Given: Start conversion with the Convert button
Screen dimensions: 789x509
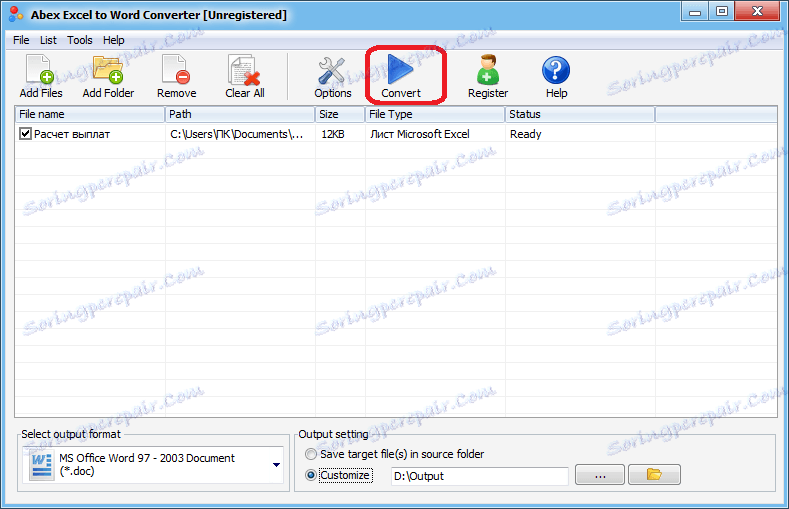Looking at the screenshot, I should (401, 76).
